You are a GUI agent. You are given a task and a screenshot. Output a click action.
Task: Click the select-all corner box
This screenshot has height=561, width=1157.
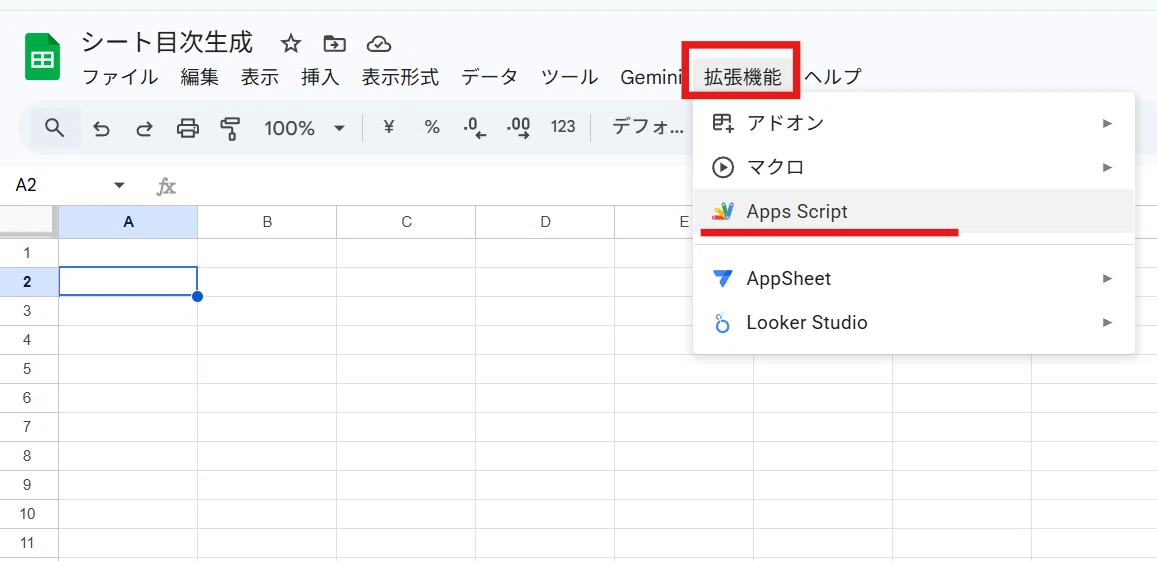point(28,221)
